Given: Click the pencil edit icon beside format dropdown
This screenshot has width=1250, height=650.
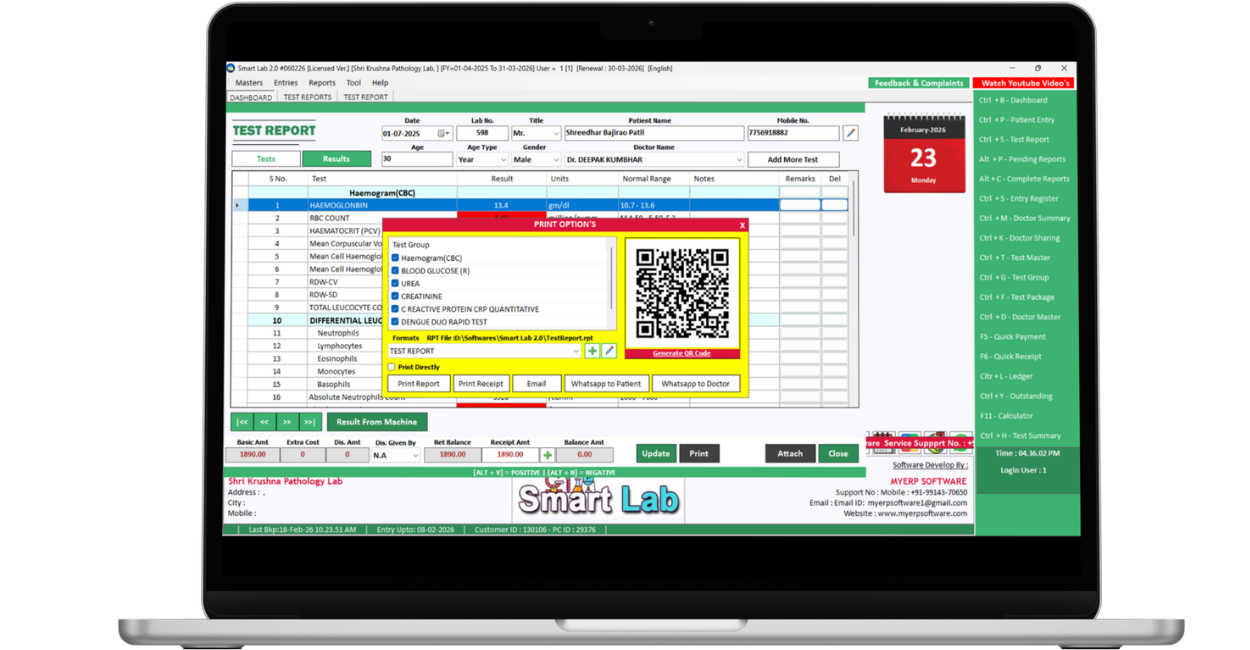Looking at the screenshot, I should [609, 351].
